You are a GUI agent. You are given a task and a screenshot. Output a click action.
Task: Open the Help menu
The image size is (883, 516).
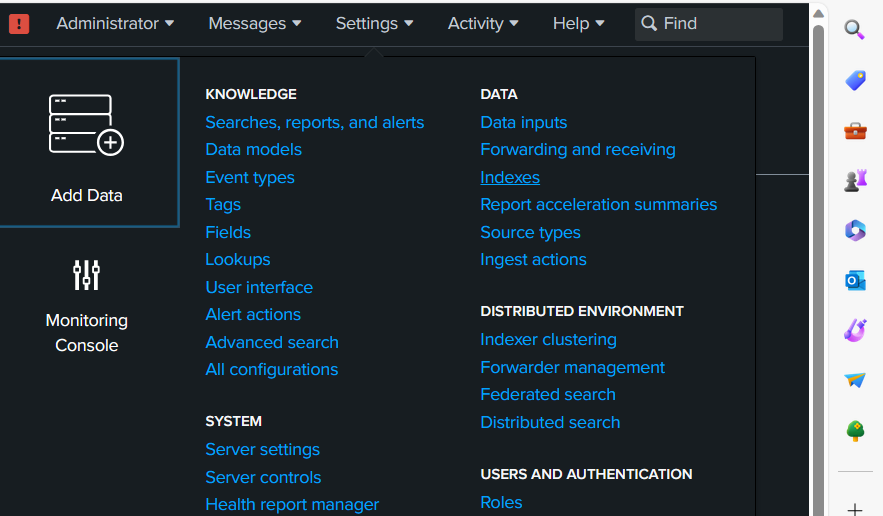coord(578,23)
